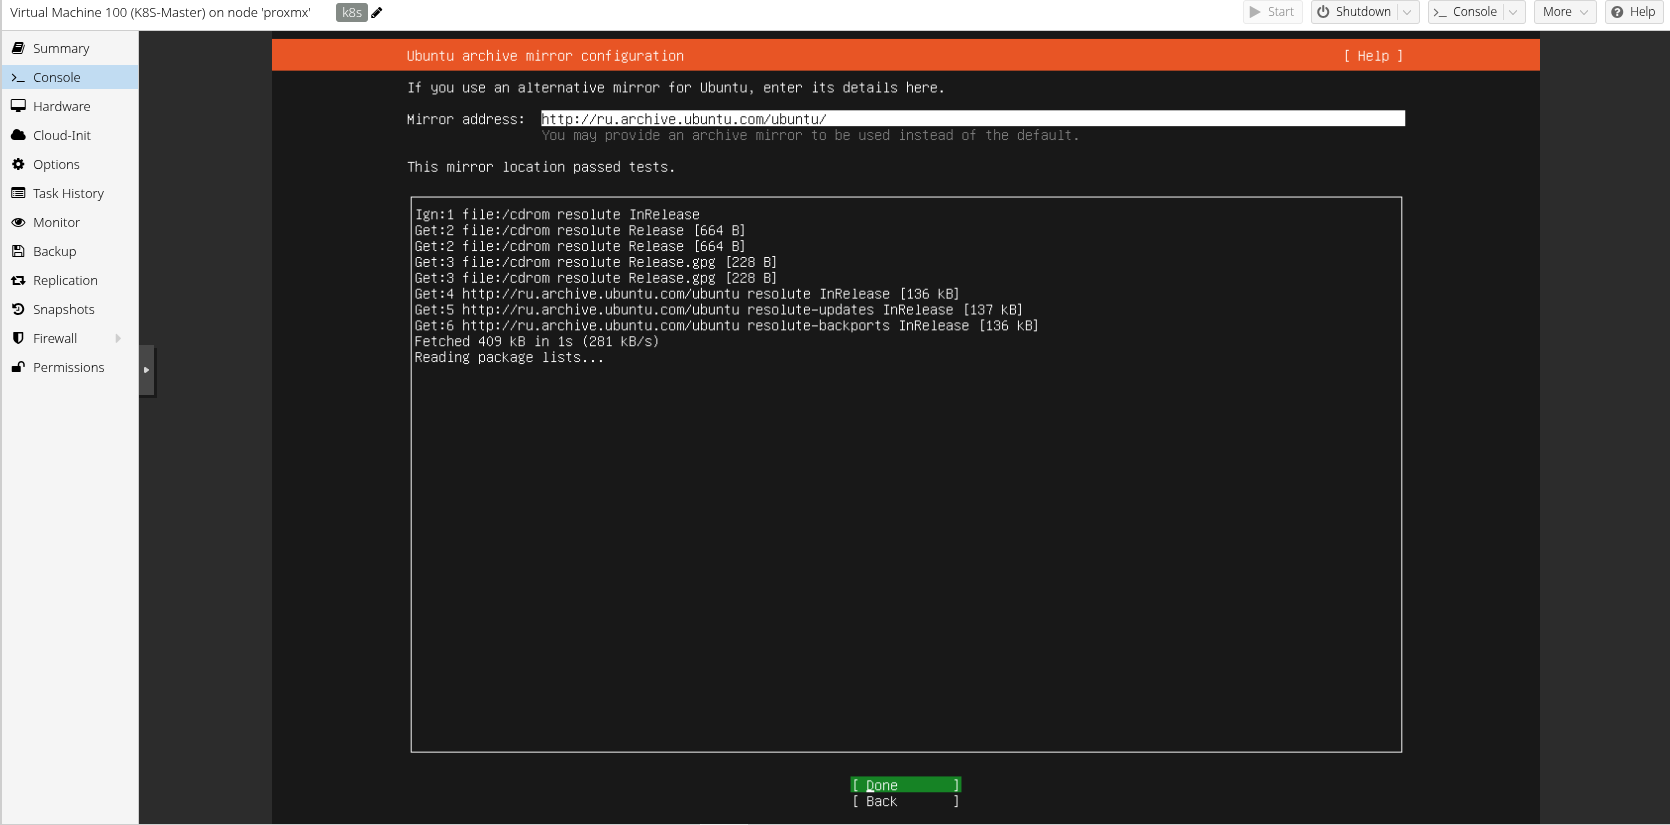Click the Shutdown button
The height and width of the screenshot is (825, 1670).
click(x=1354, y=12)
